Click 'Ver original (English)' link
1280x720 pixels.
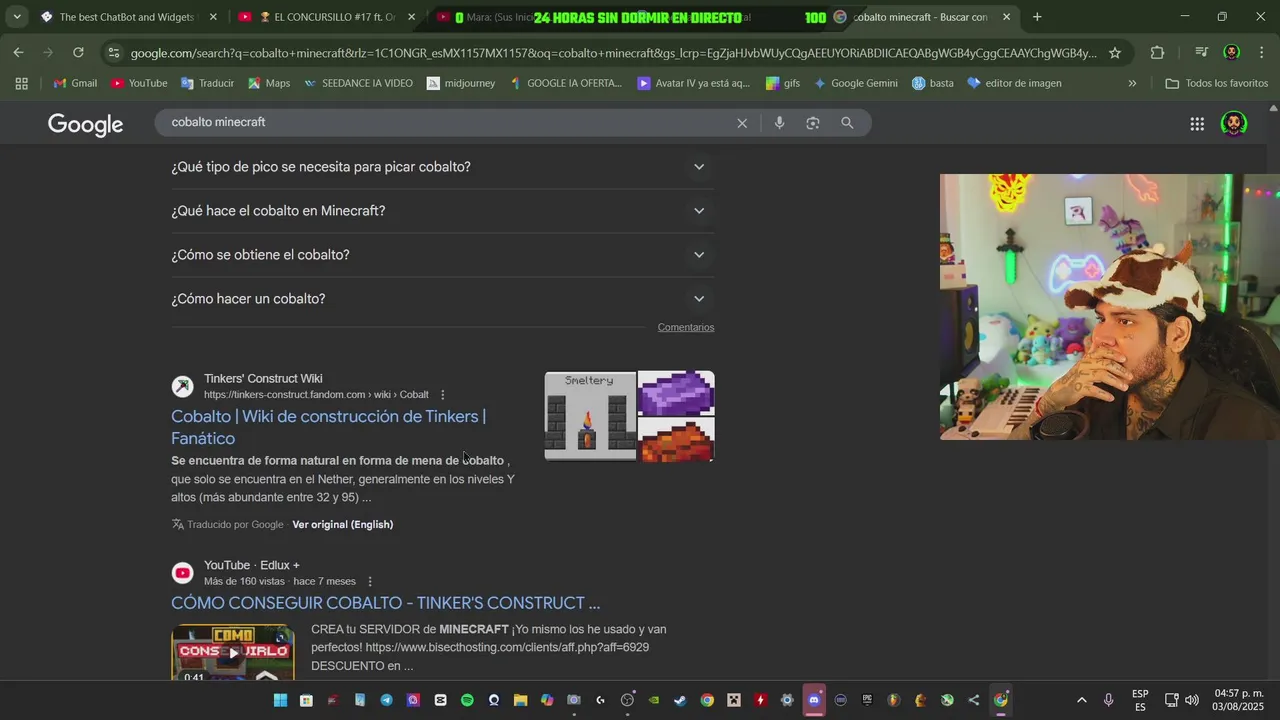tap(343, 525)
